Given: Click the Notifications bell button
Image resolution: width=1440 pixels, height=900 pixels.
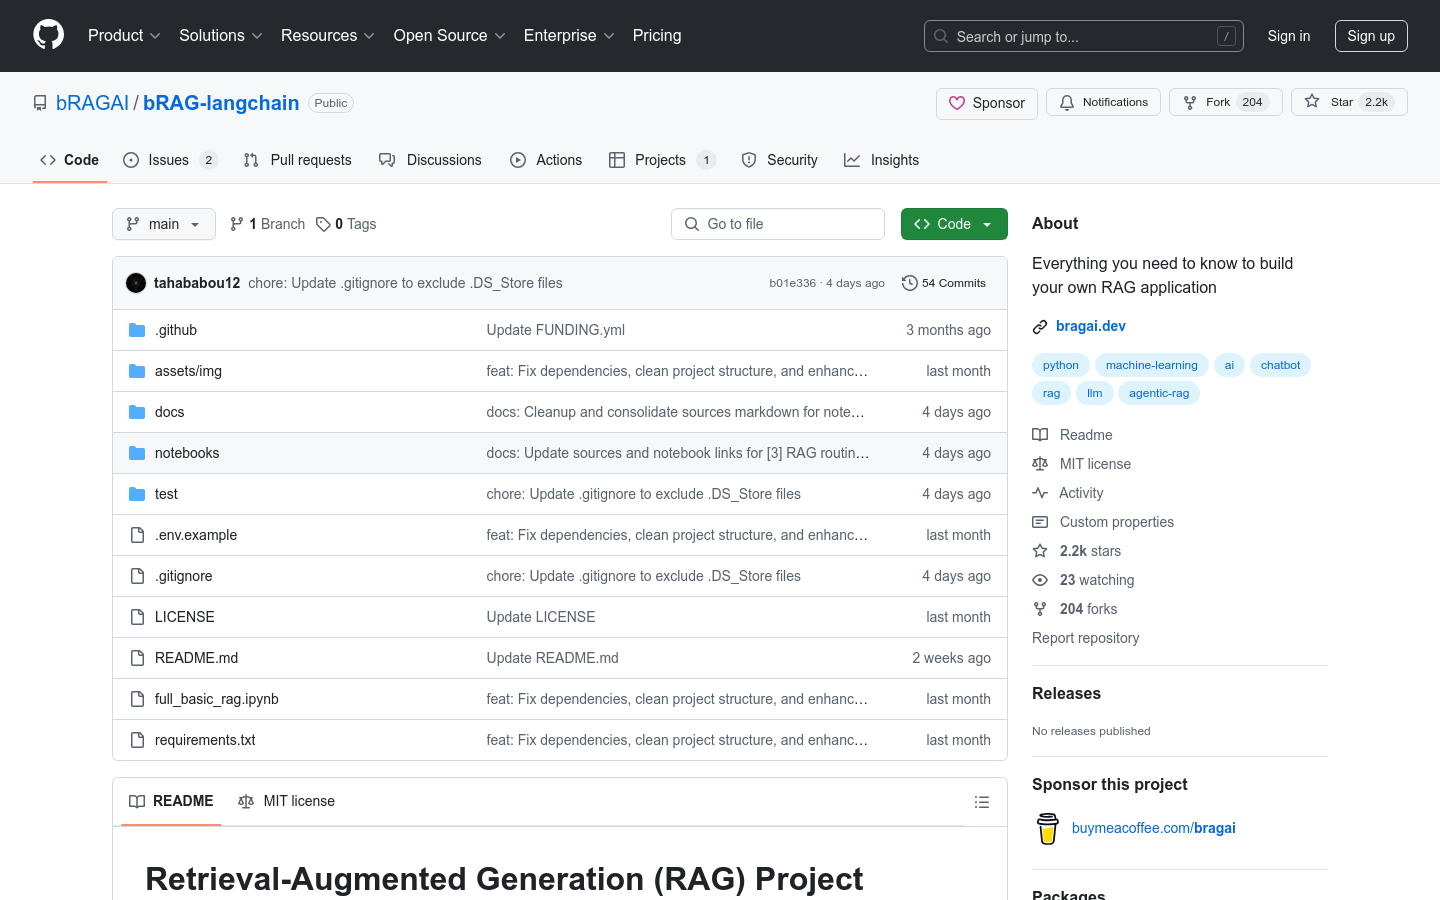Looking at the screenshot, I should point(1103,102).
